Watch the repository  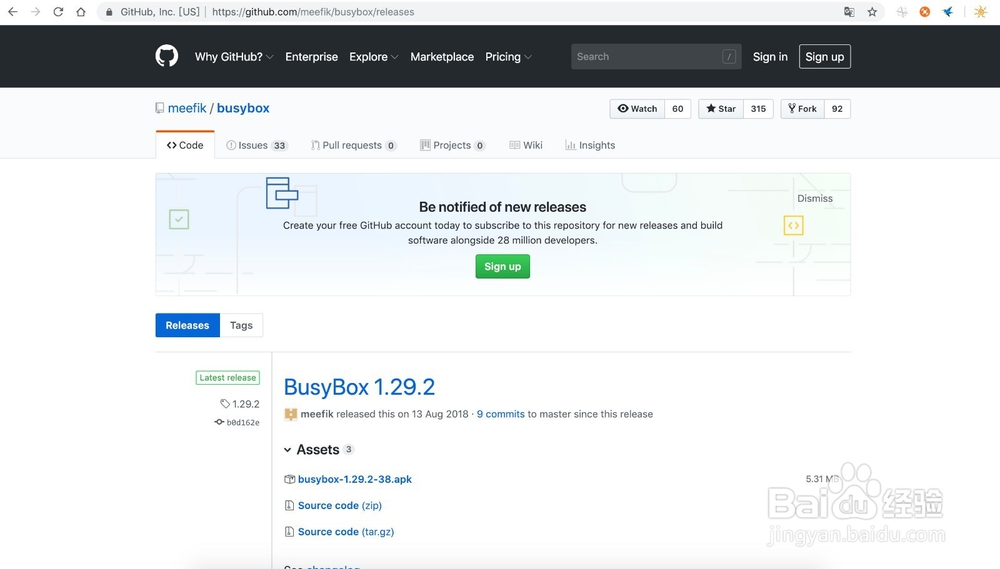click(637, 108)
